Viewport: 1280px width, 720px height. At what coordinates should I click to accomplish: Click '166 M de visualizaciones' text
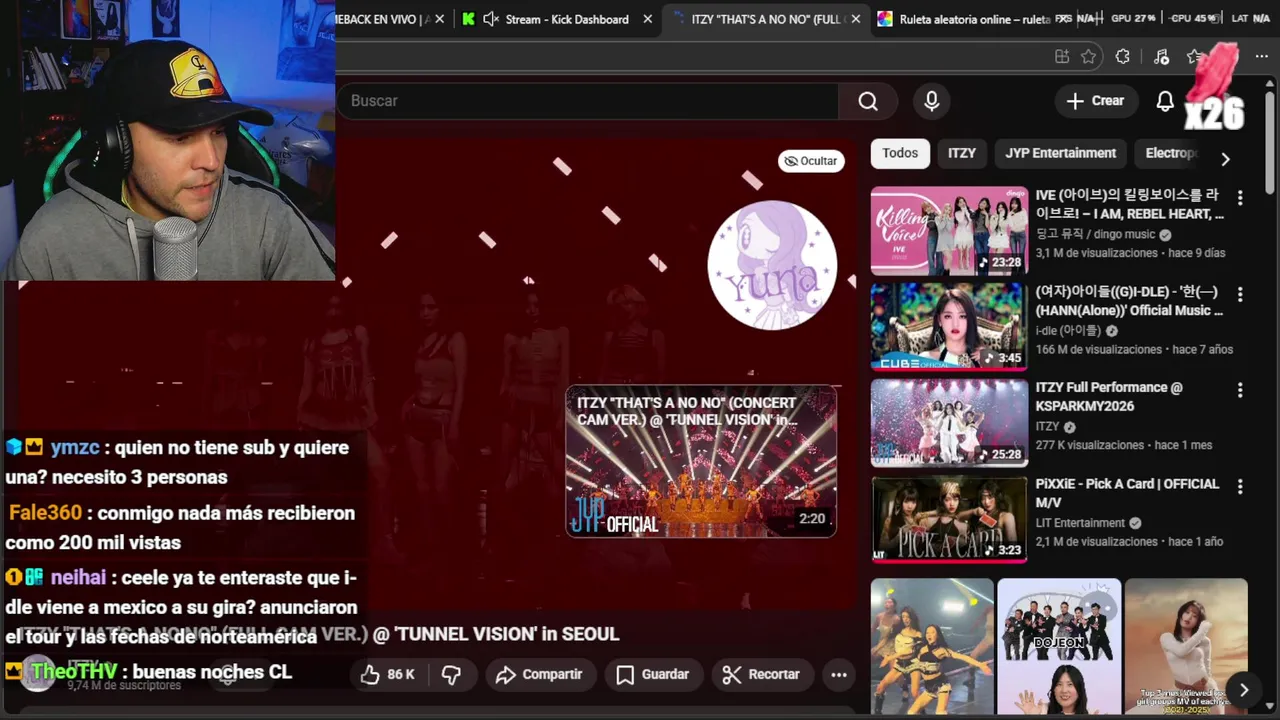[x=1099, y=349]
